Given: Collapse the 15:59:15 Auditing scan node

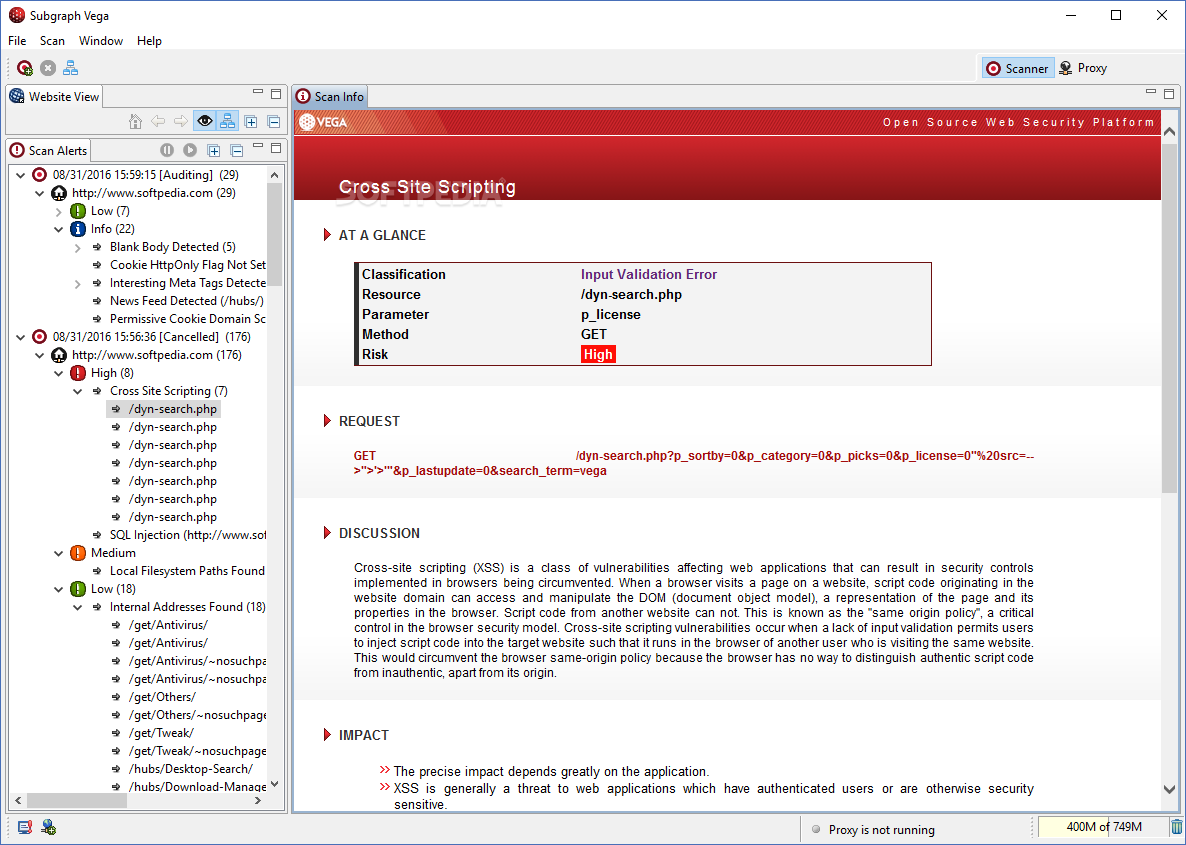Looking at the screenshot, I should pos(20,175).
